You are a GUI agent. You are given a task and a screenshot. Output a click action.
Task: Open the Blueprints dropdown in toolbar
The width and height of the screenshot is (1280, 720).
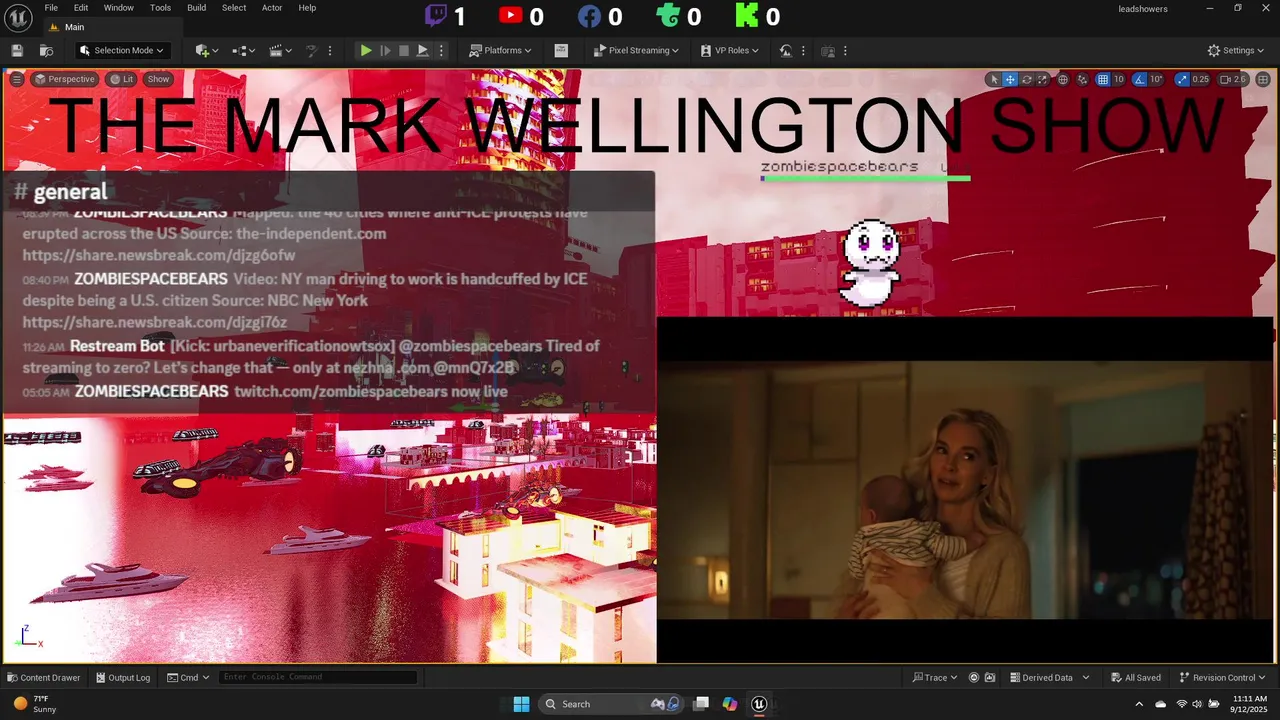pos(243,50)
